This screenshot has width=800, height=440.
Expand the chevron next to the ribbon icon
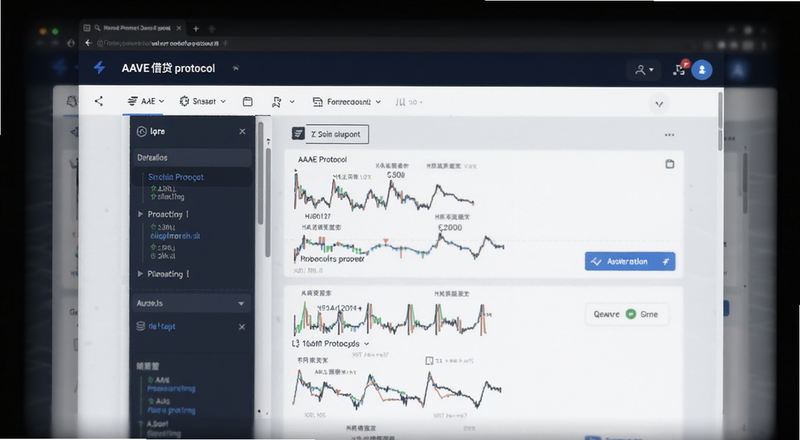coord(292,102)
